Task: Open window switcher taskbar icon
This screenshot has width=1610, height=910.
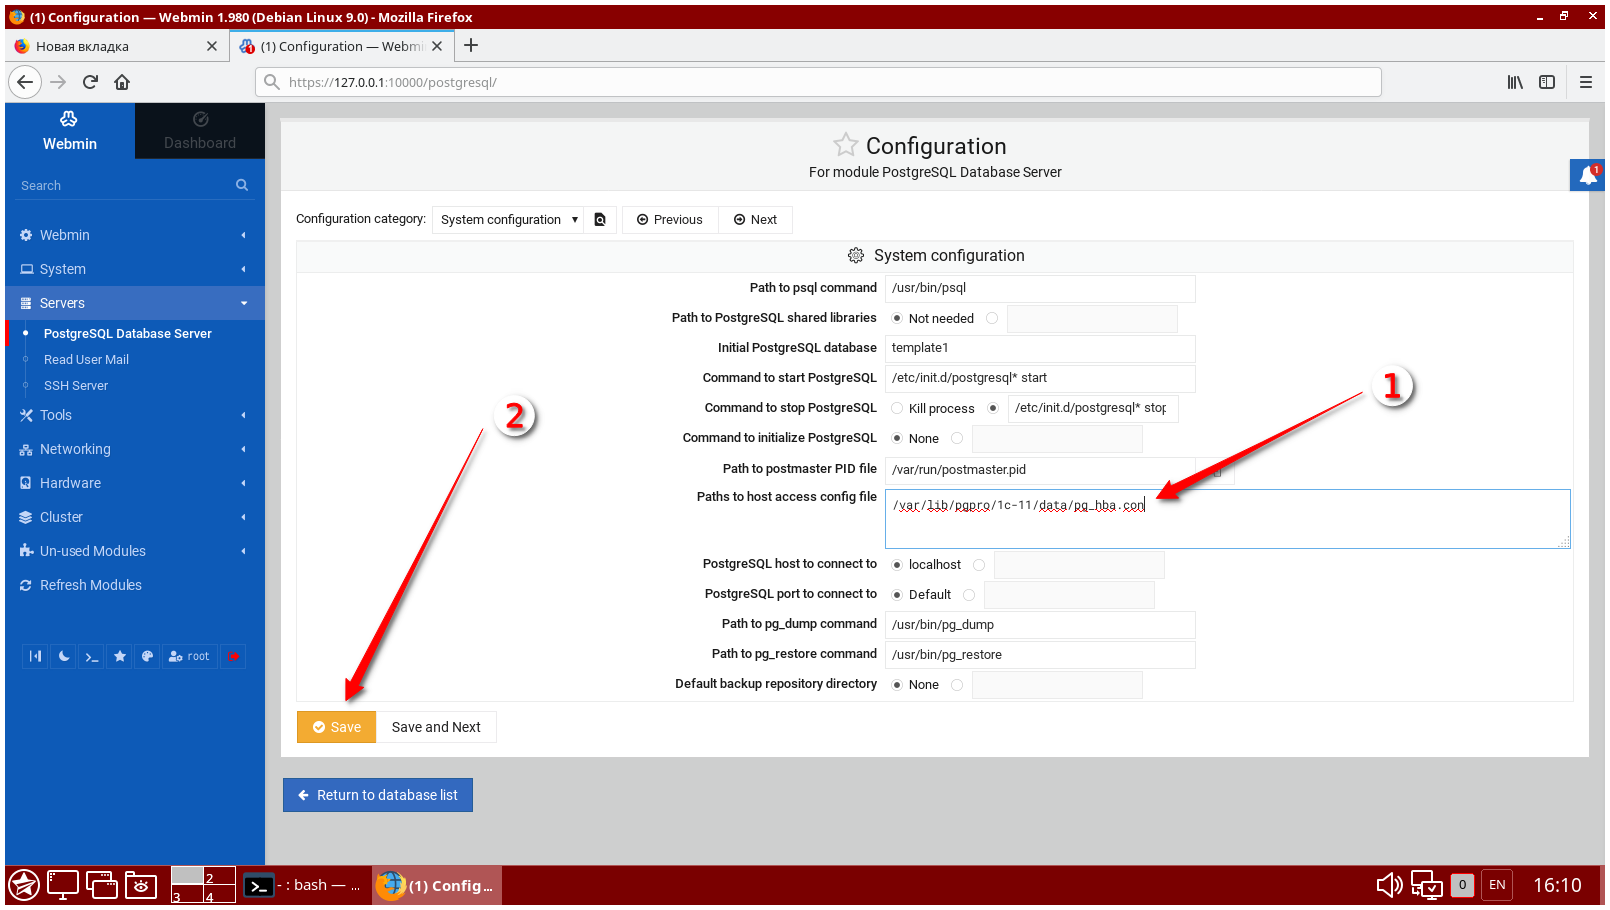Action: (x=102, y=885)
